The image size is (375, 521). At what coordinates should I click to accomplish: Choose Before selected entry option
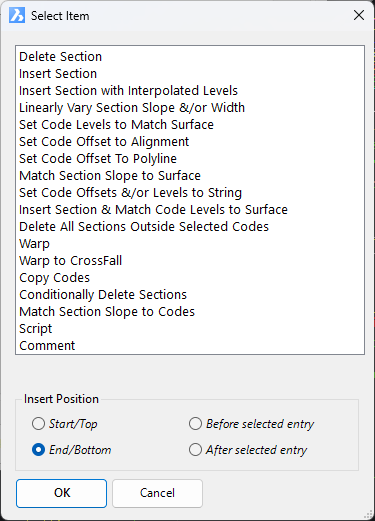(x=195, y=424)
